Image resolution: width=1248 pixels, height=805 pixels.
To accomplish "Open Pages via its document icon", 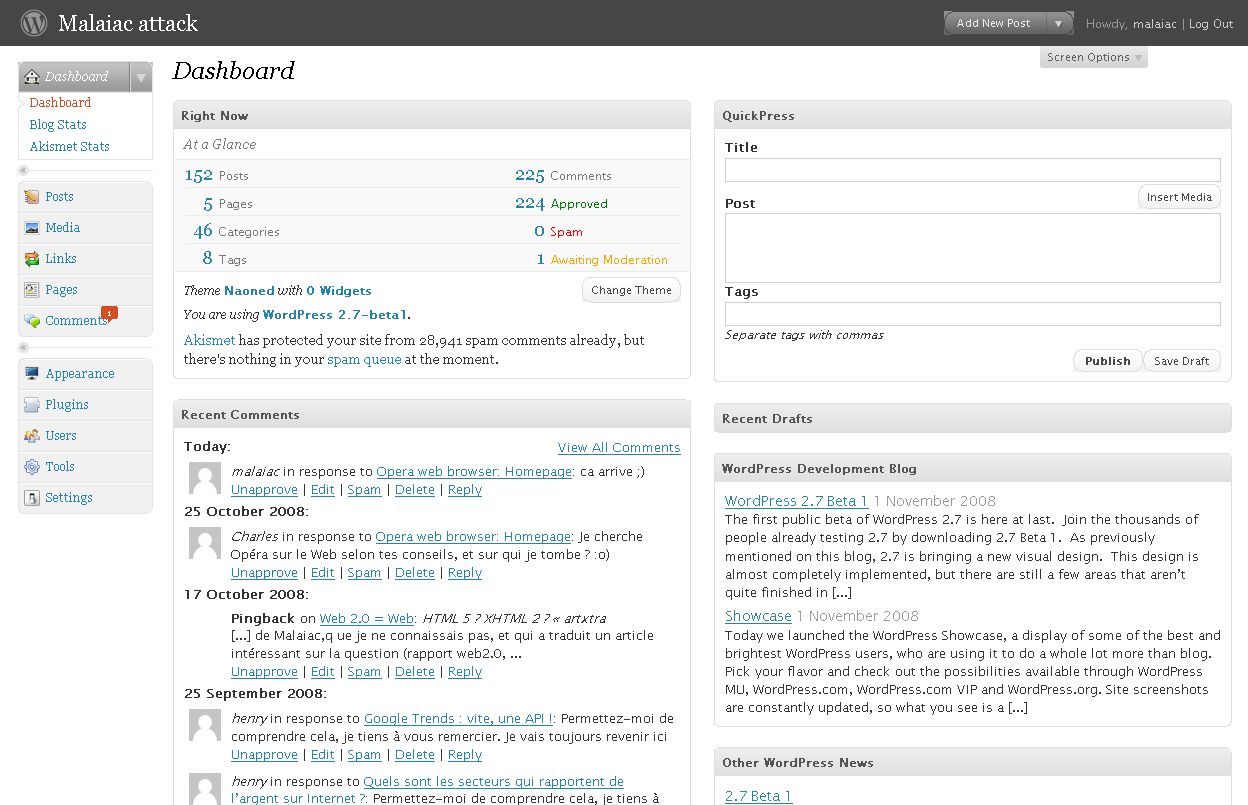I will pyautogui.click(x=32, y=290).
